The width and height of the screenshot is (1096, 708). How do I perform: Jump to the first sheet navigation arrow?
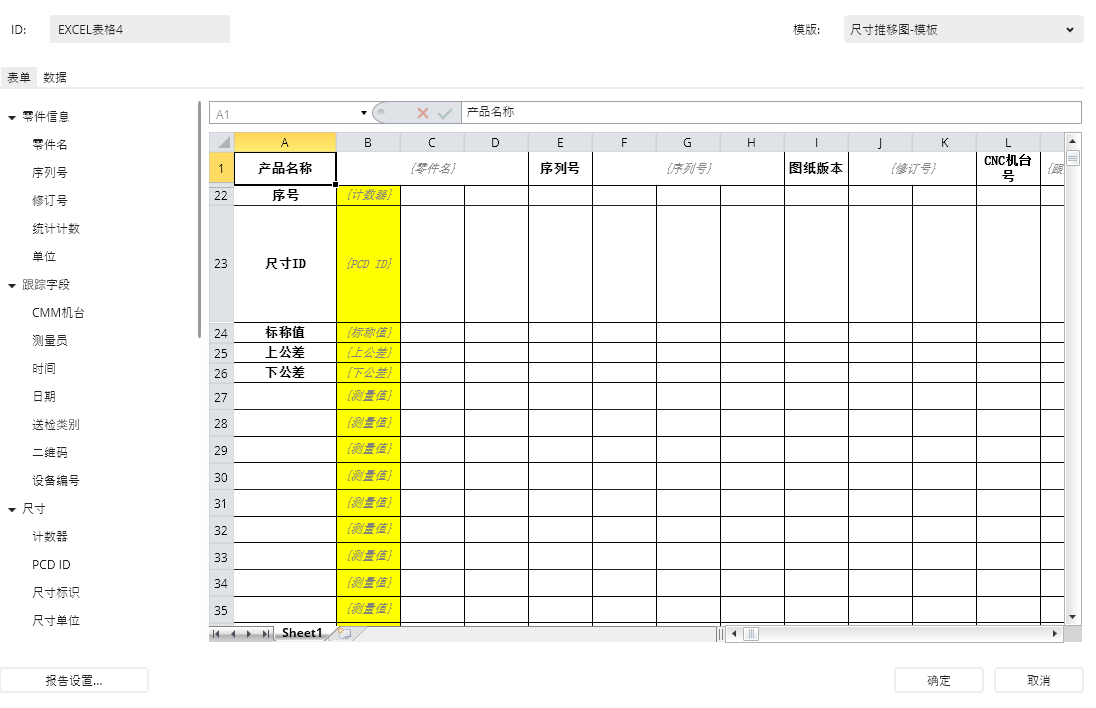215,633
